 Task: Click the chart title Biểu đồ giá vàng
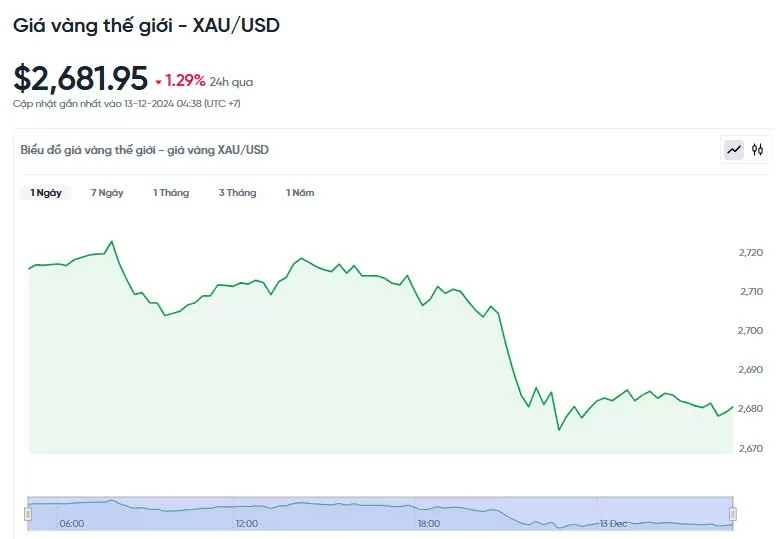click(x=145, y=150)
